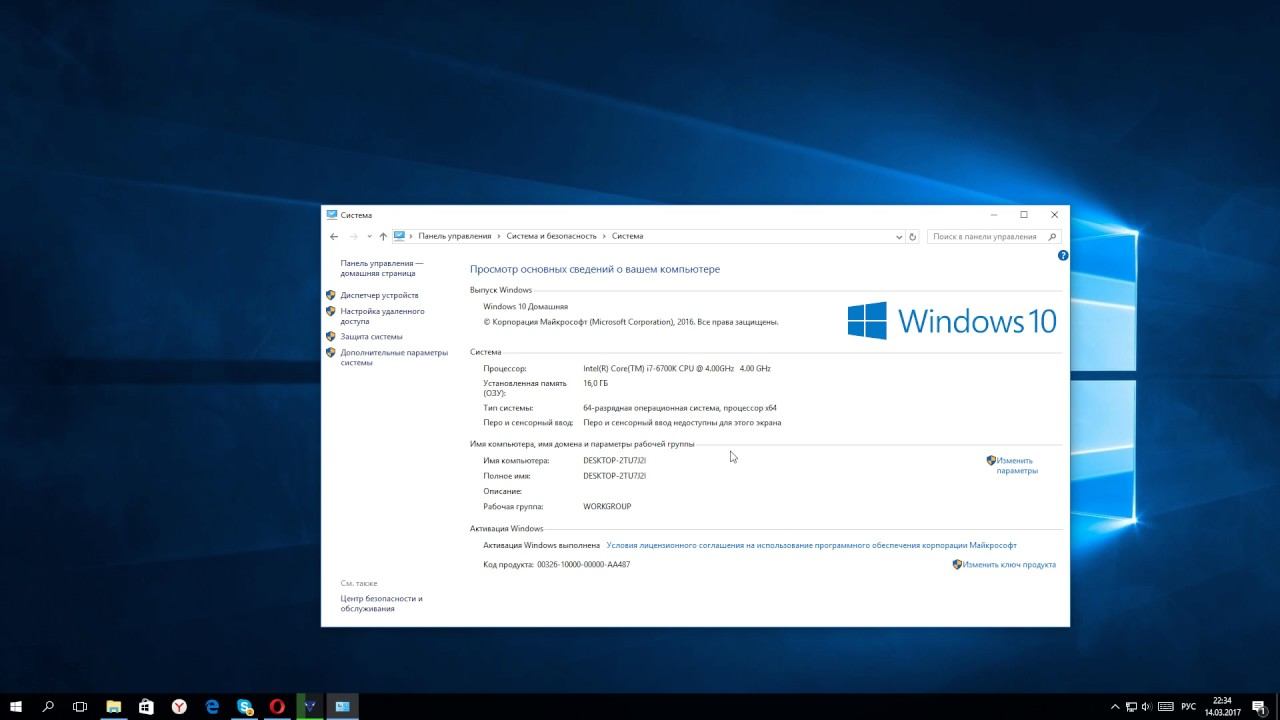Viewport: 1280px width, 720px height.
Task: Open the Action Center notifications icon
Action: 1258,706
